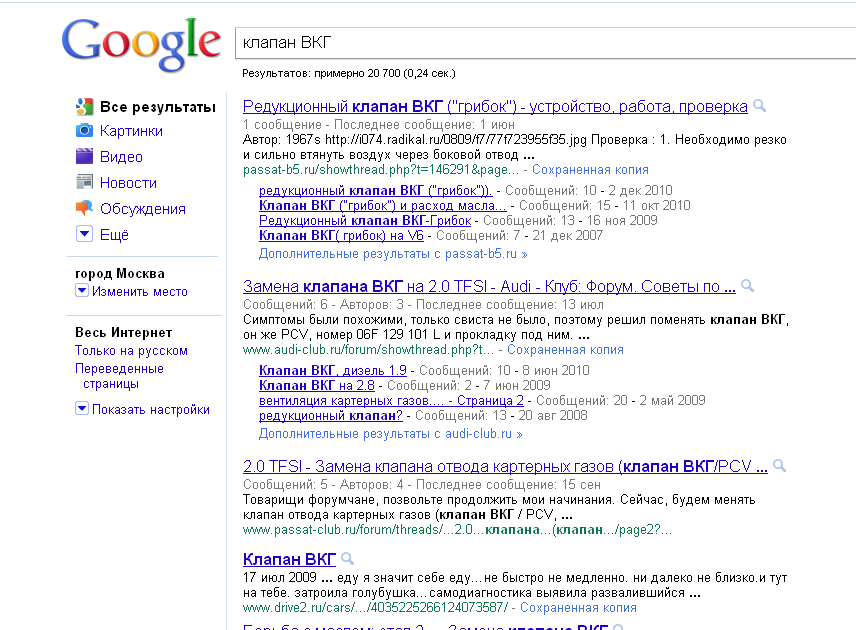This screenshot has width=856, height=630.
Task: Preview the first result with magnifier icon
Action: tap(759, 106)
